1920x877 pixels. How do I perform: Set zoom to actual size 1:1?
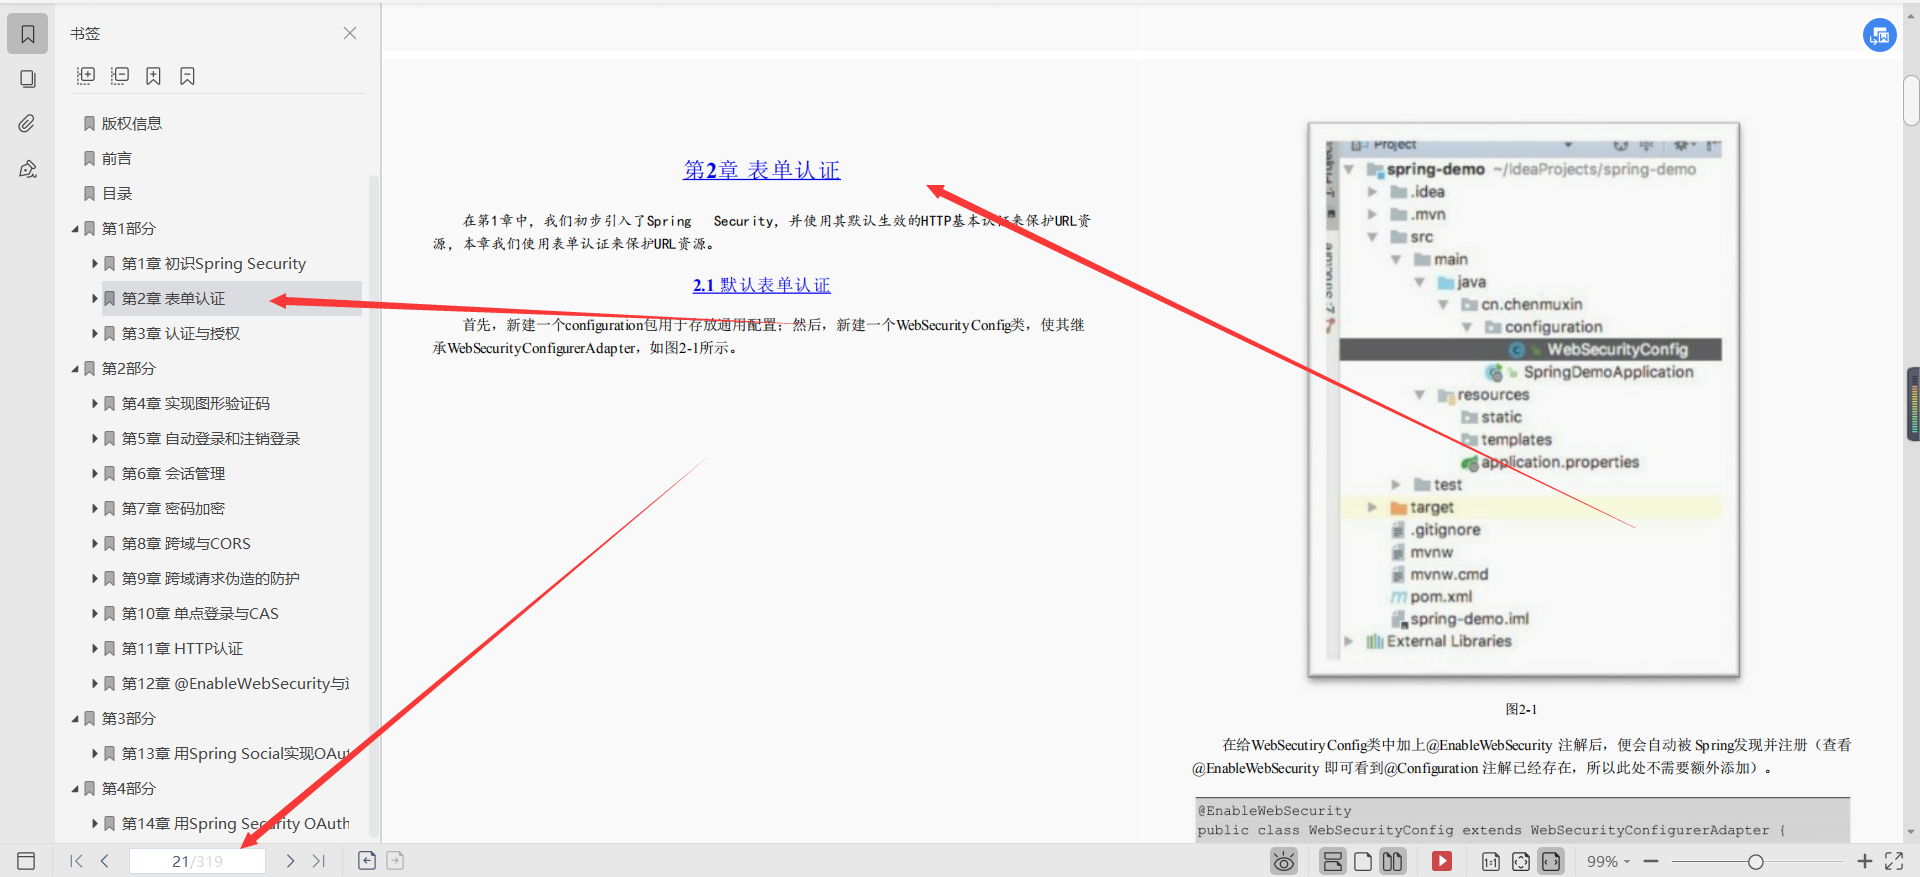click(1490, 861)
